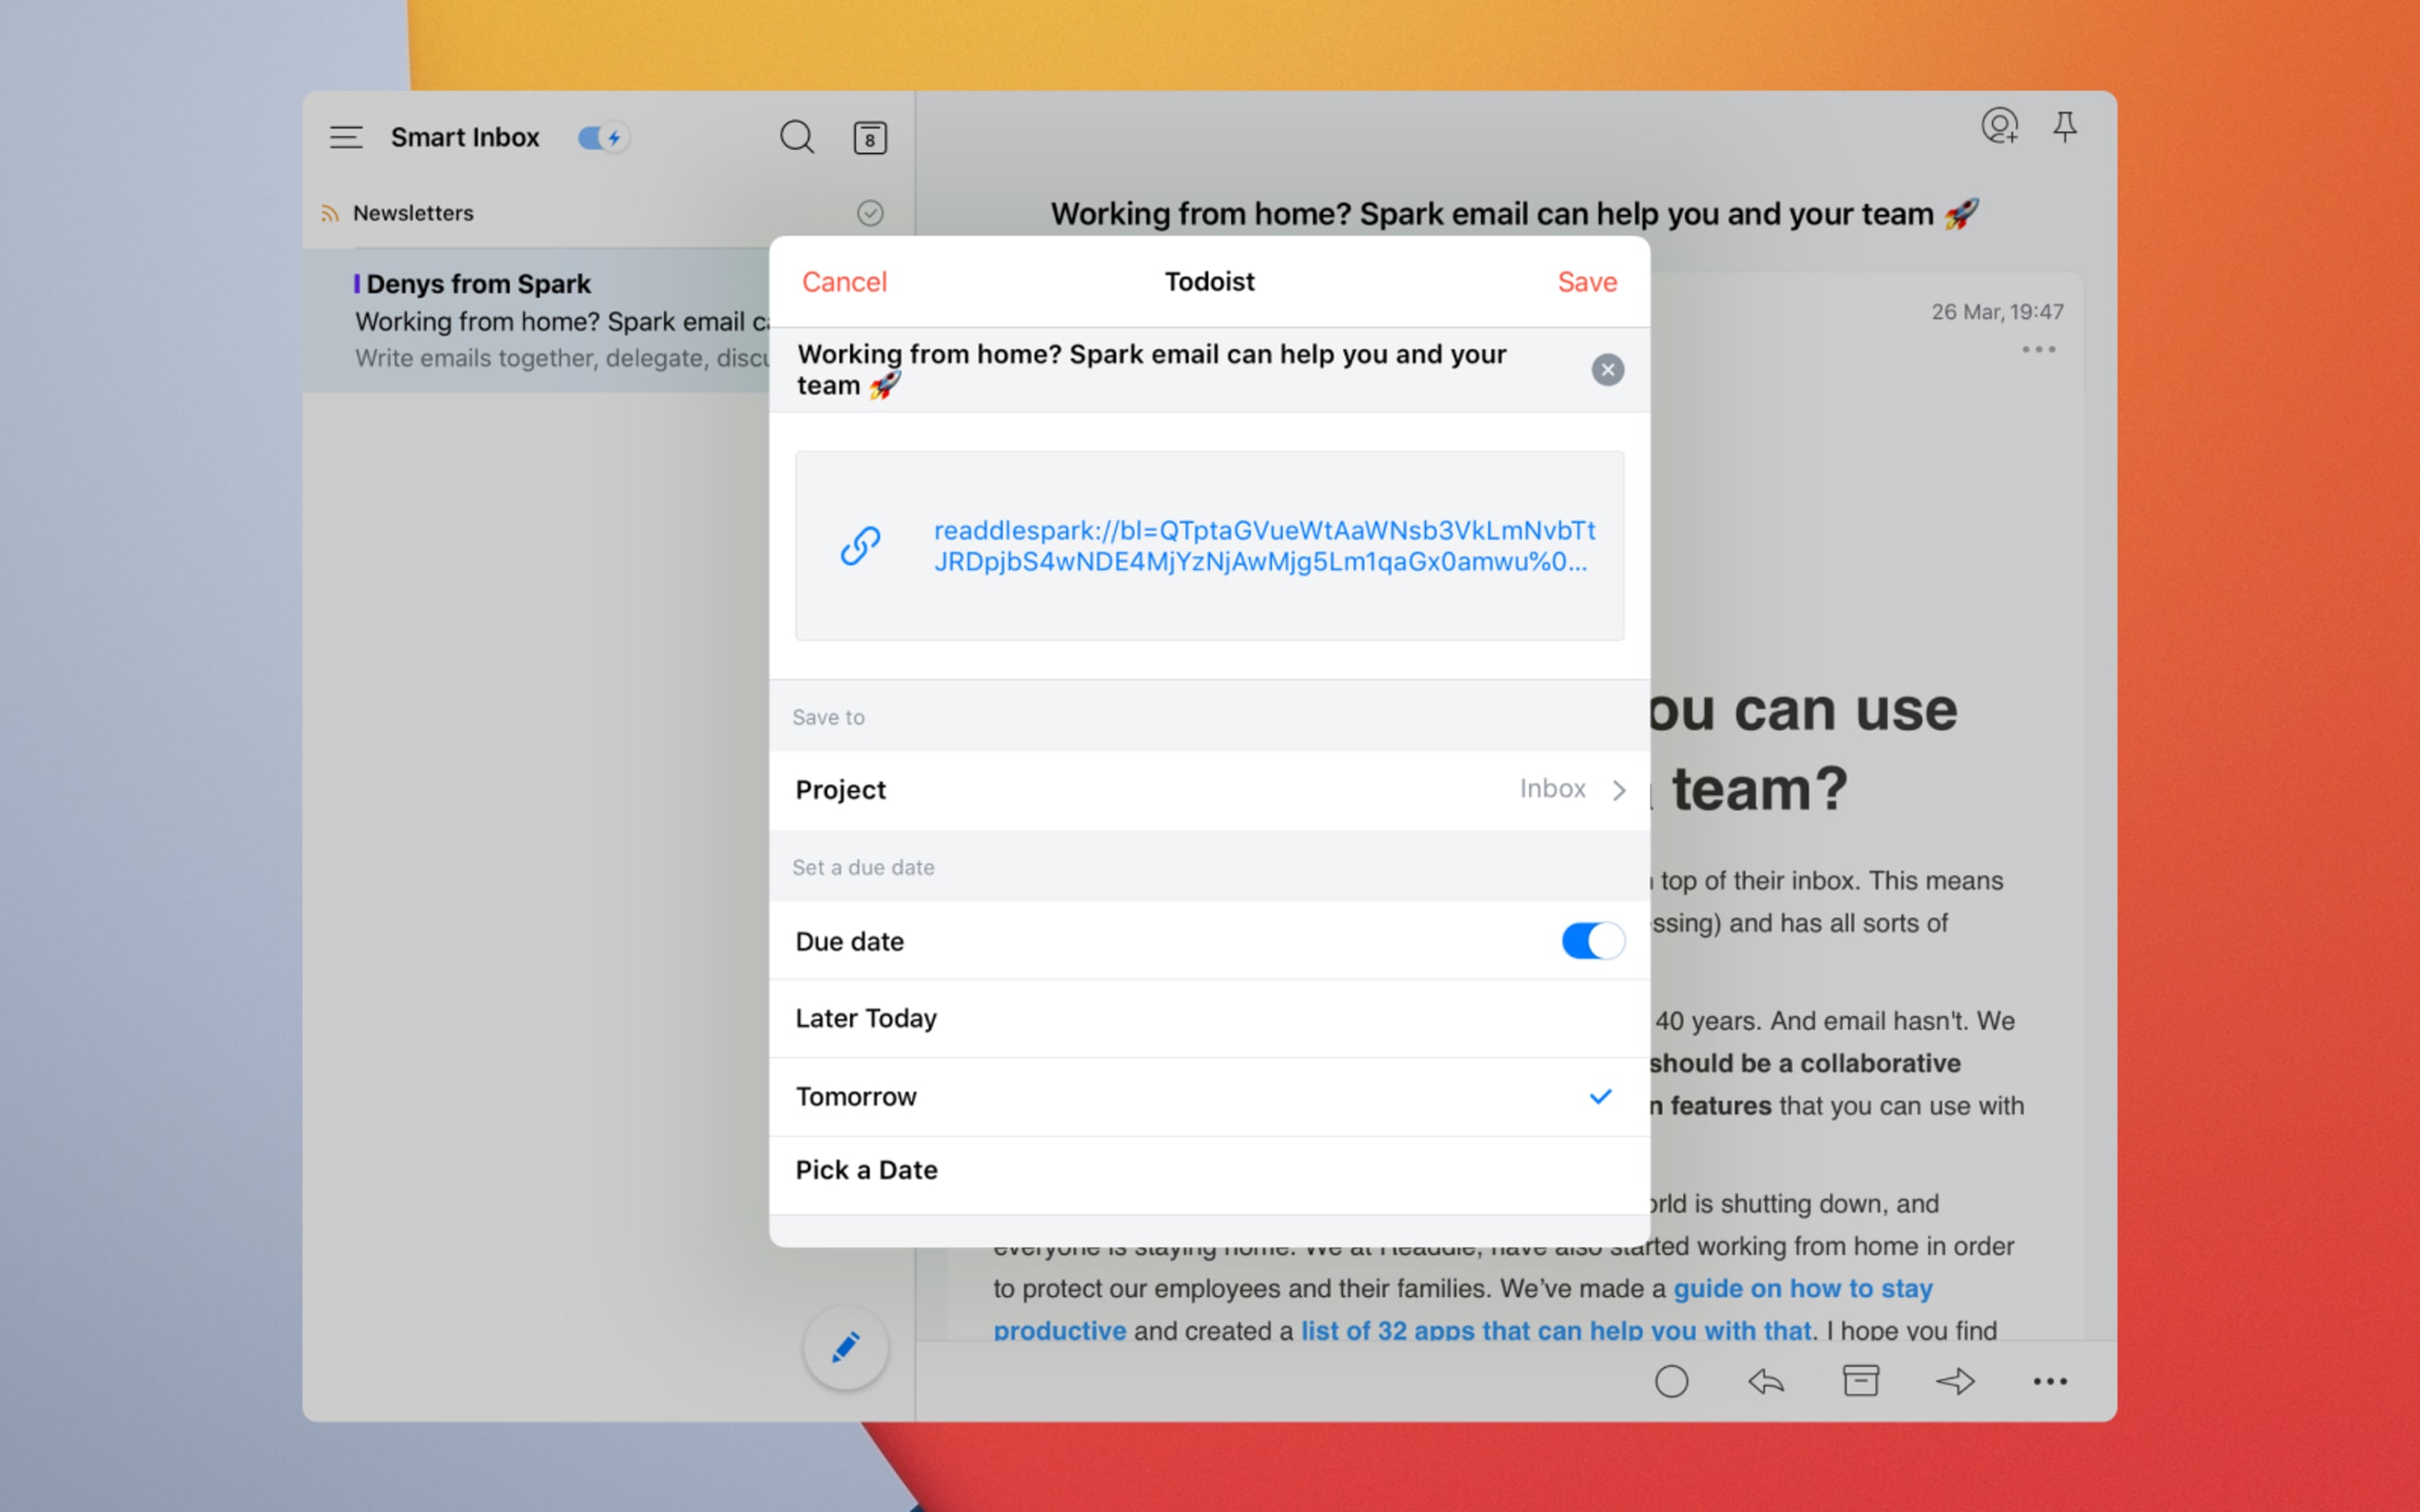Screen dimensions: 2420x1512
Task: Click the search icon in Smart Inbox
Action: point(798,136)
